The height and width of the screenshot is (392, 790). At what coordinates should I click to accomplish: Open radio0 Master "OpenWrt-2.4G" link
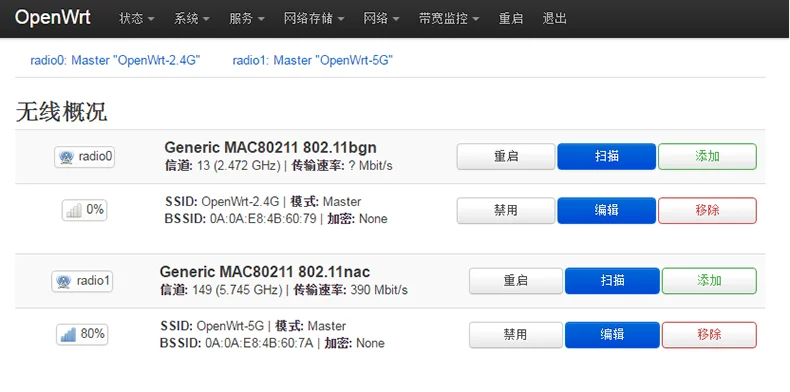[x=115, y=60]
